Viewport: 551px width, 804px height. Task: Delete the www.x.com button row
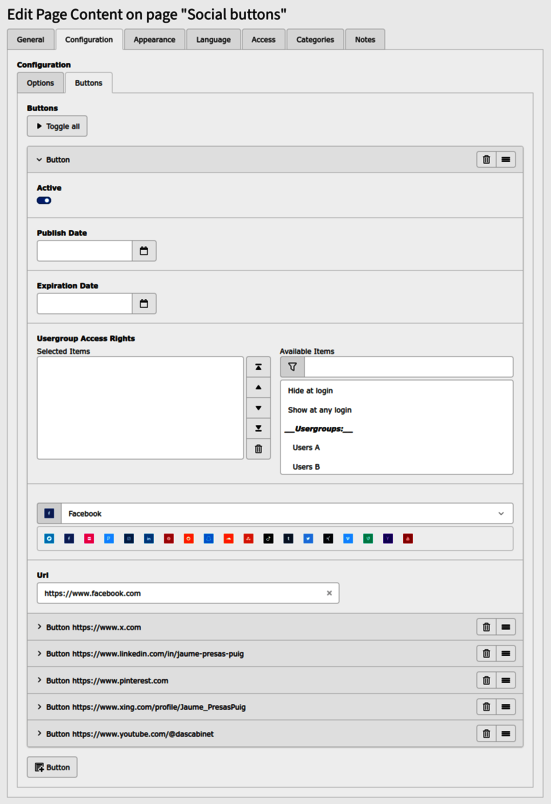pos(486,627)
